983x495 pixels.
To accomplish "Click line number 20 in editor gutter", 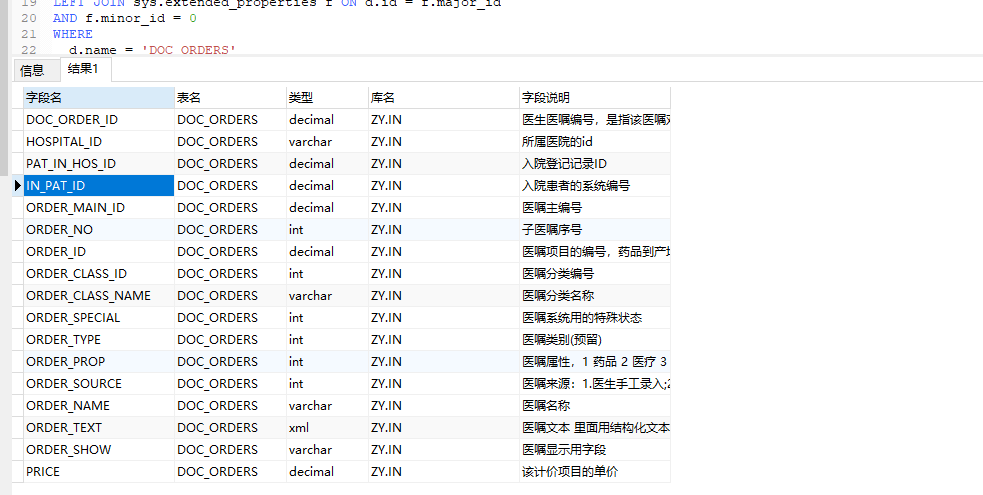I will pos(29,18).
